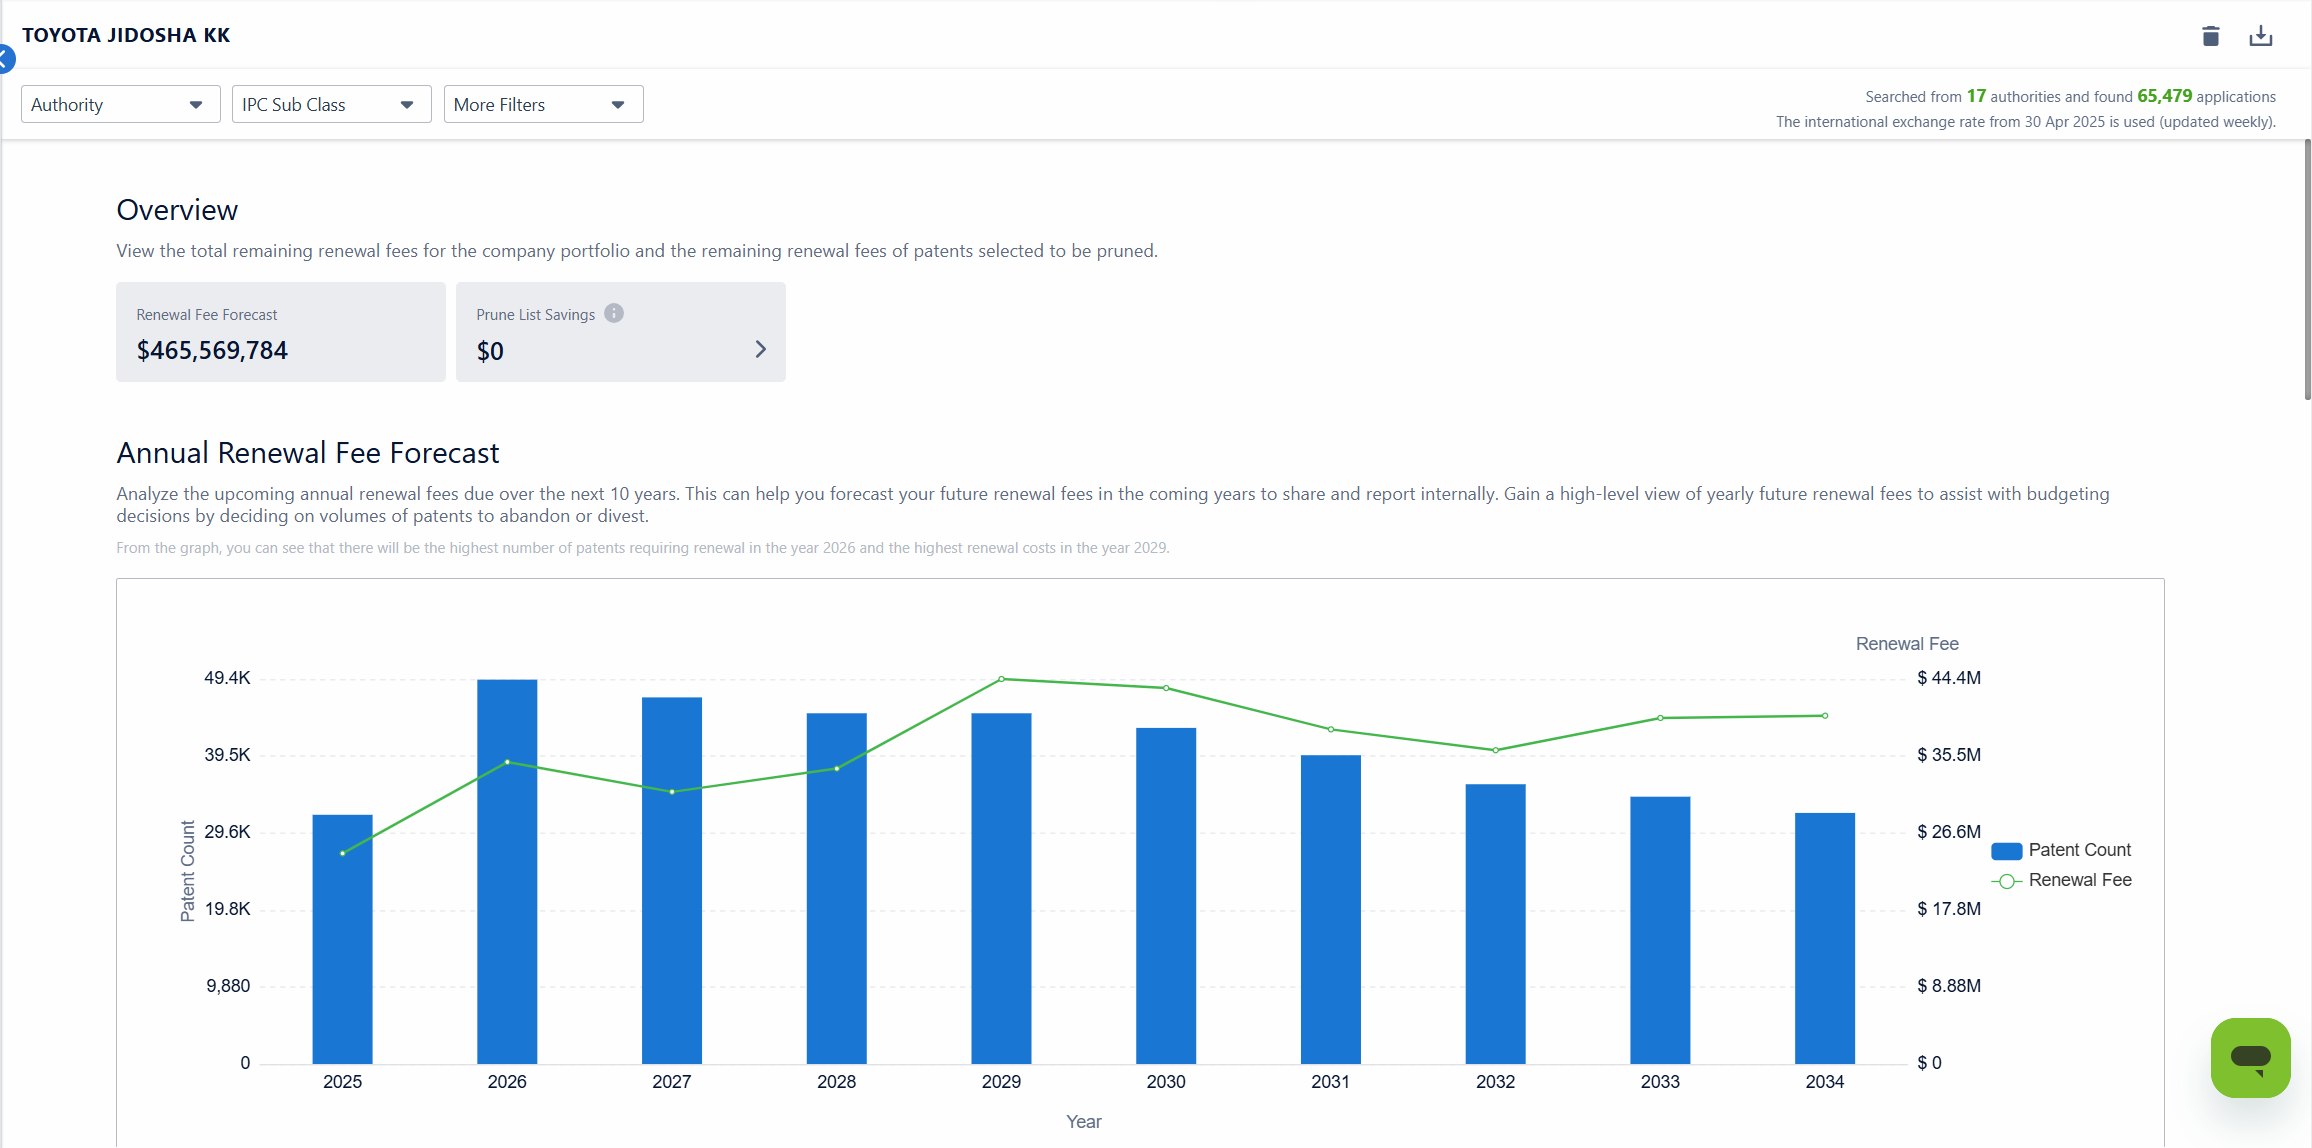The image size is (2312, 1148).
Task: Click the Prune List Savings info icon
Action: [x=614, y=313]
